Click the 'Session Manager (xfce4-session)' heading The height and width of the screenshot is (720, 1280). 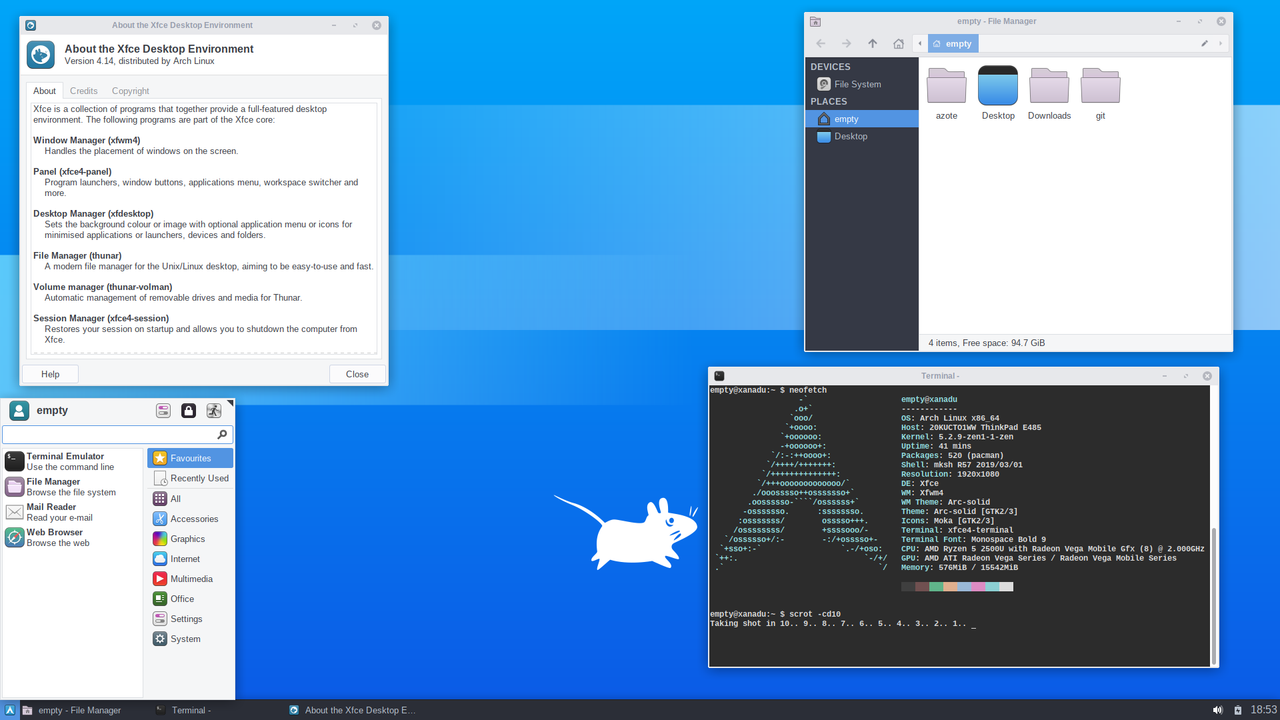[x=101, y=318]
